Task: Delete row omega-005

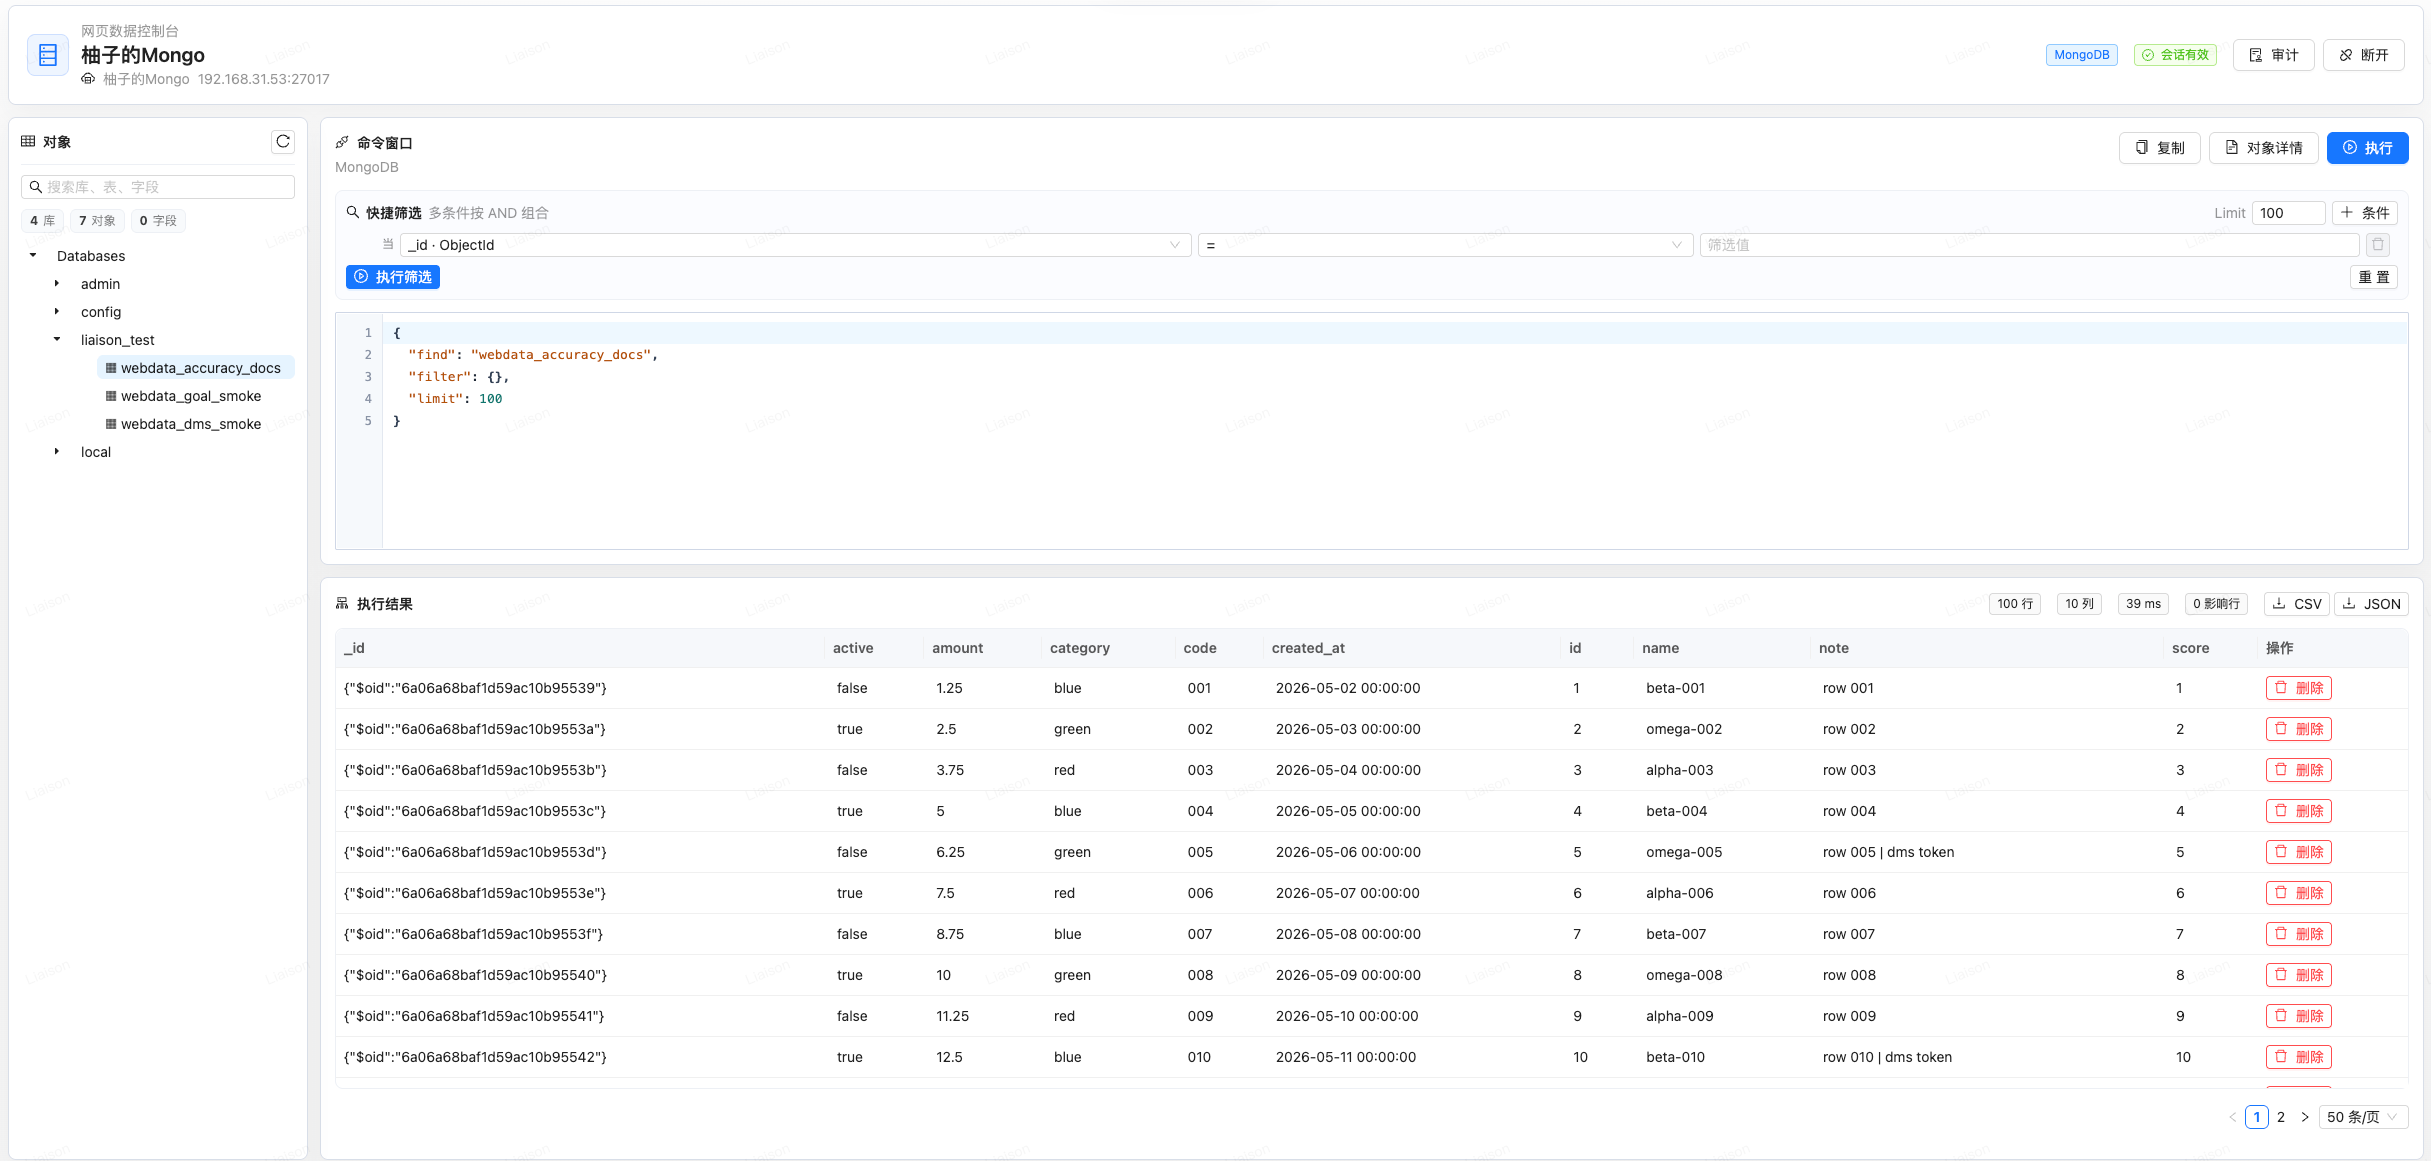Action: coord(2298,852)
